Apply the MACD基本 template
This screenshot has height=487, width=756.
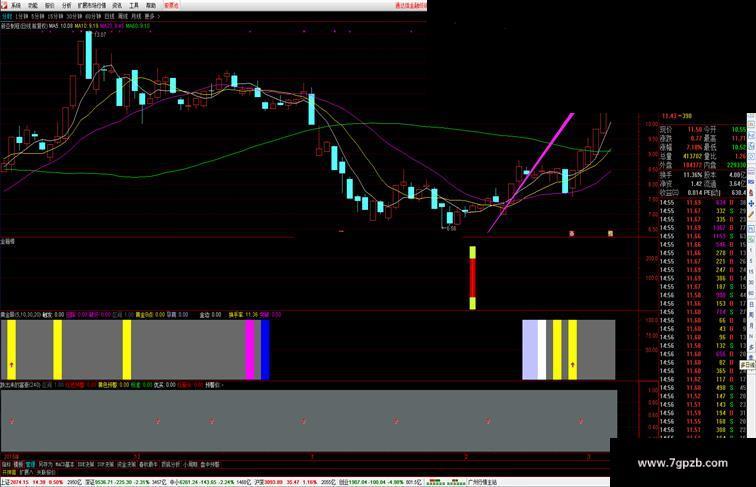pos(65,464)
